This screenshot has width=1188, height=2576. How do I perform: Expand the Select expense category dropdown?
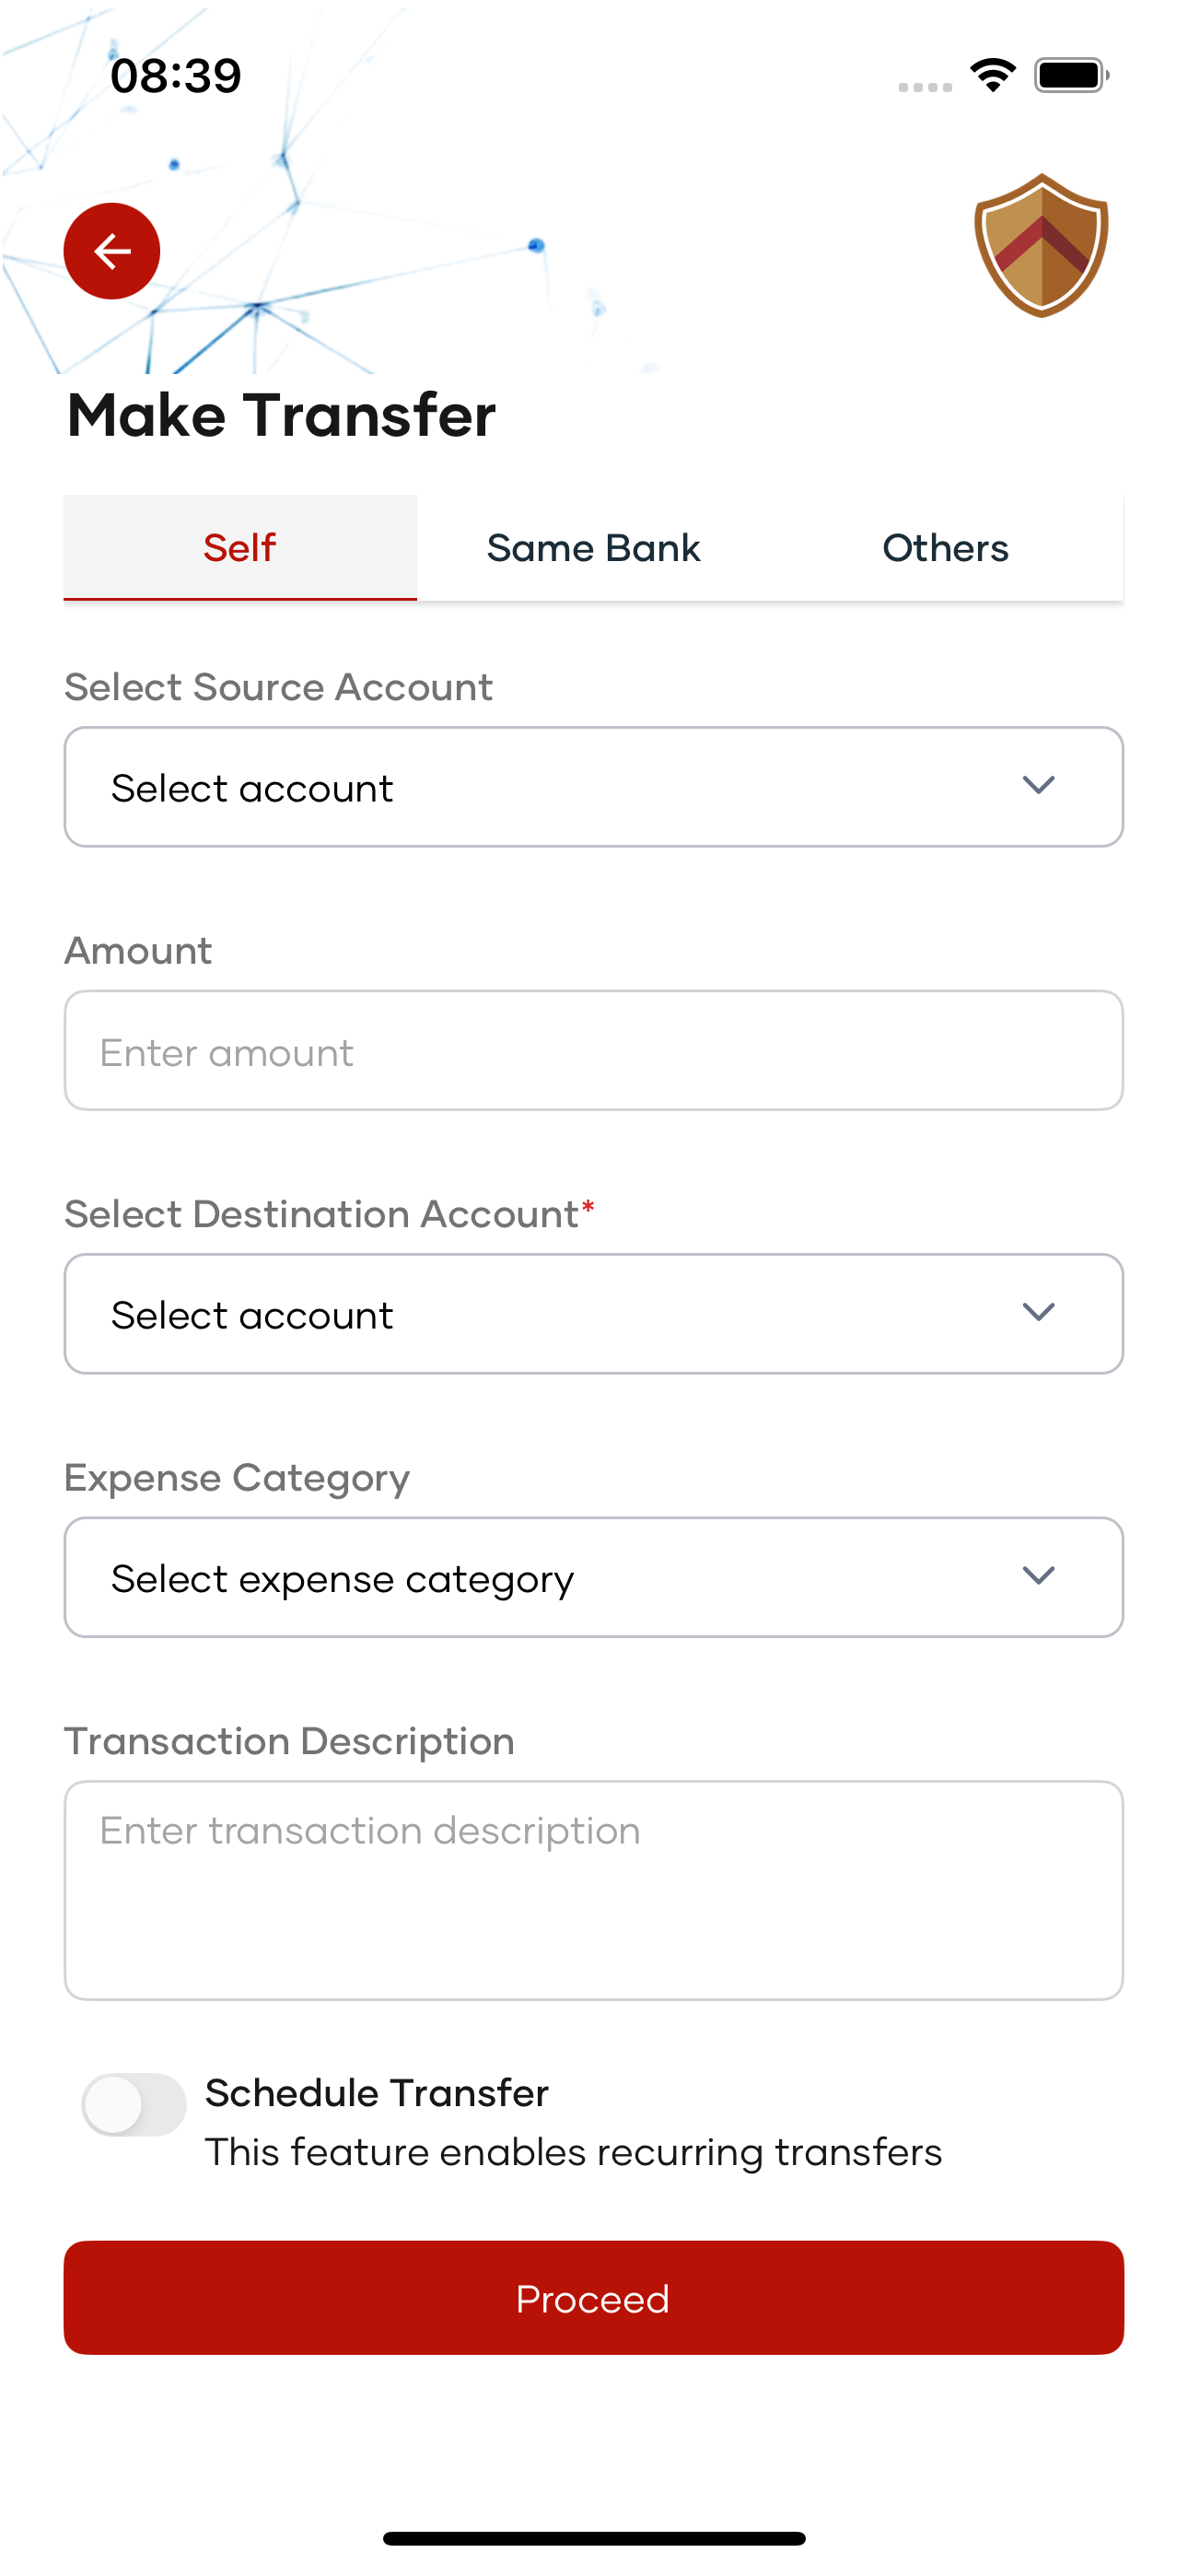[x=594, y=1577]
